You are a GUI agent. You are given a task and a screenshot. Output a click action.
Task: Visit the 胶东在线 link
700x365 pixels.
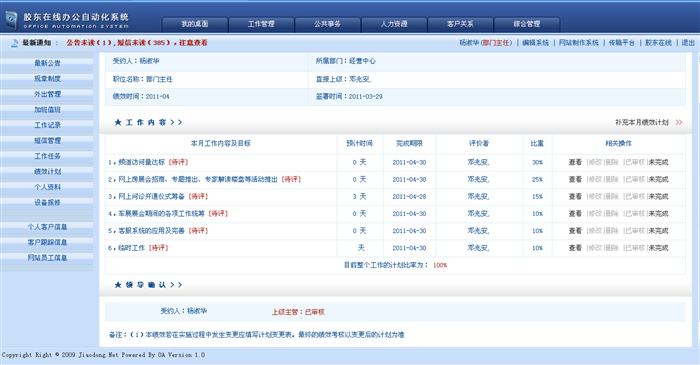(658, 43)
